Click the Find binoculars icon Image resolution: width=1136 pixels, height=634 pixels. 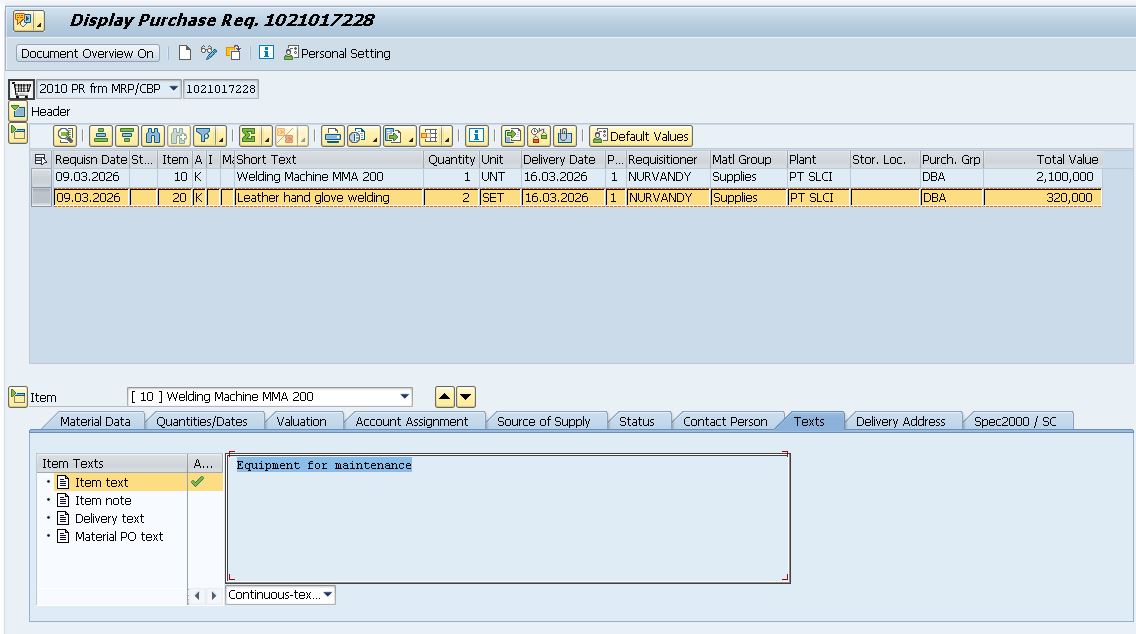(153, 136)
